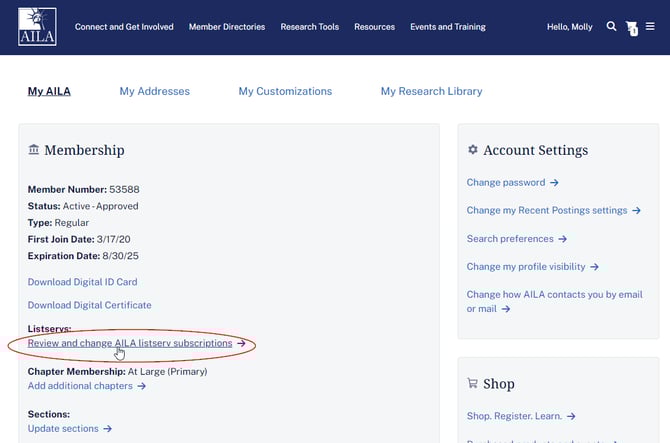670x443 pixels.
Task: Click arrow after Shop. Register. Learn.
Action: point(571,416)
